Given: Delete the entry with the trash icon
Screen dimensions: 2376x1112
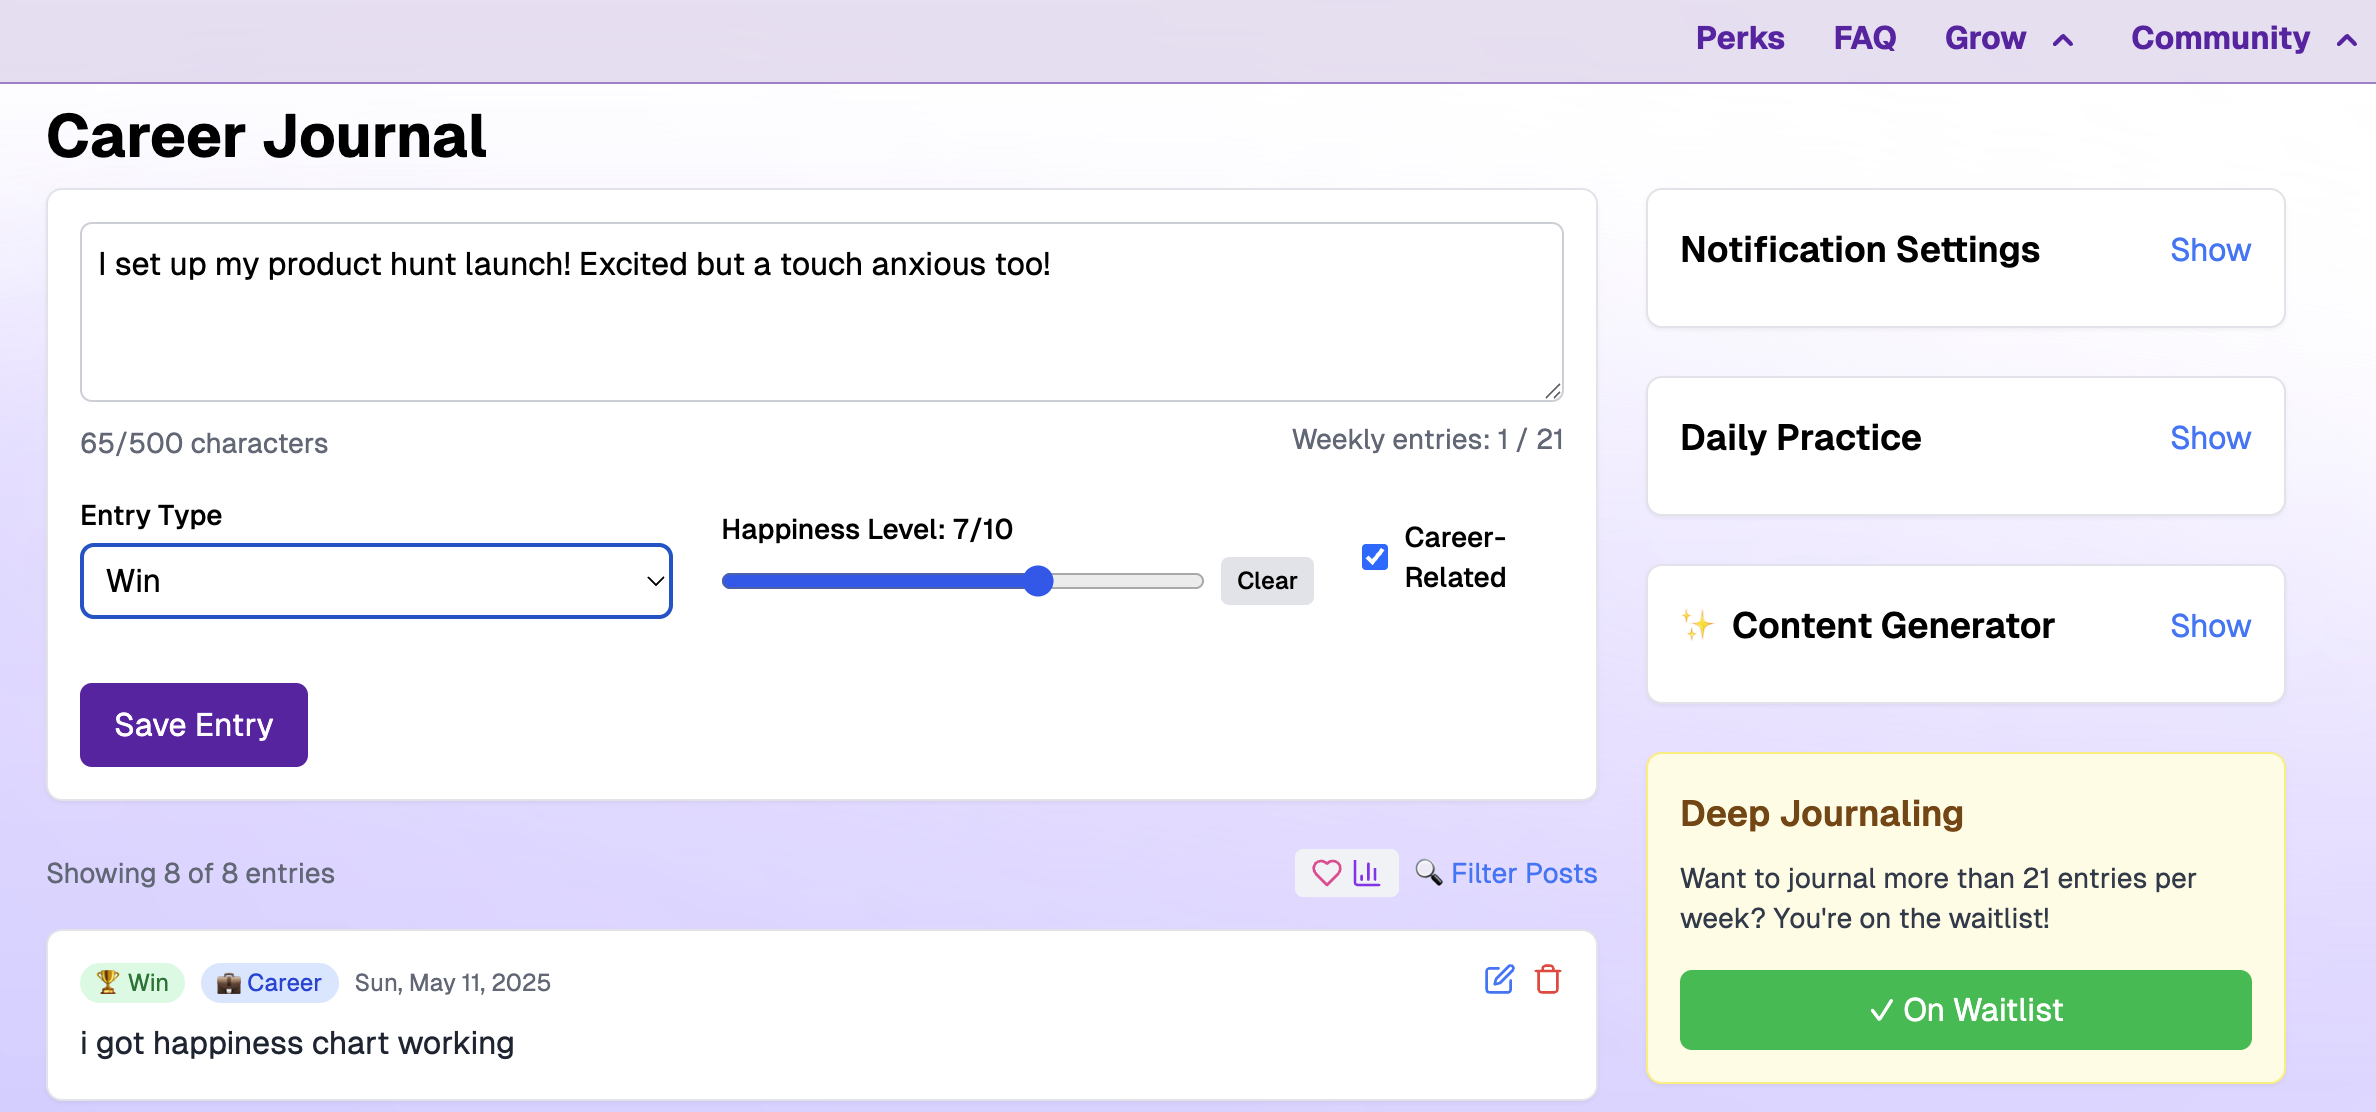Looking at the screenshot, I should (x=1548, y=980).
